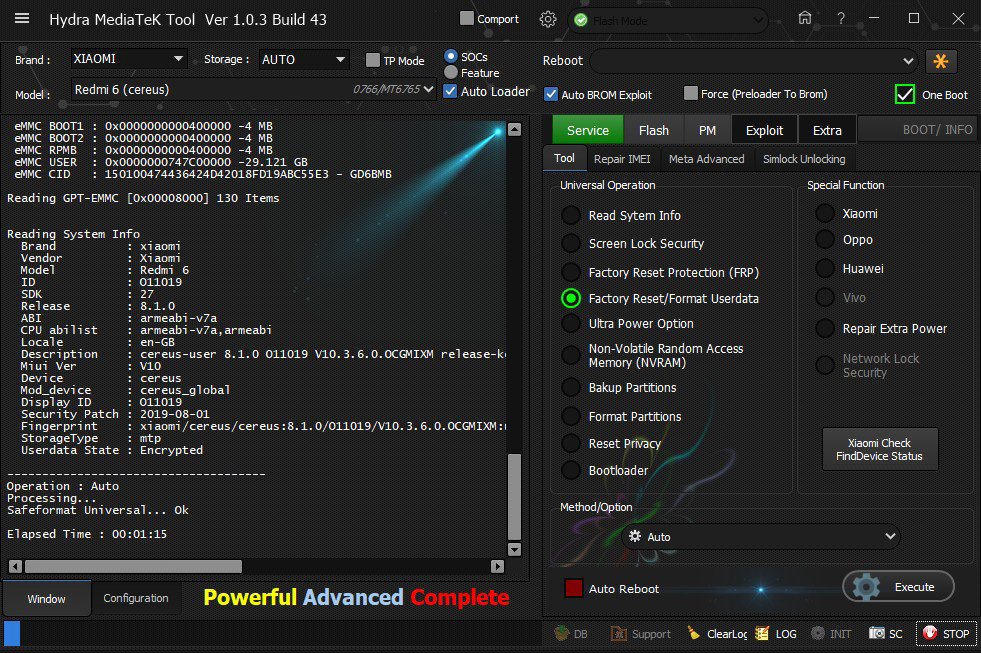Open the hamburger menu icon
The image size is (981, 653).
(22, 19)
